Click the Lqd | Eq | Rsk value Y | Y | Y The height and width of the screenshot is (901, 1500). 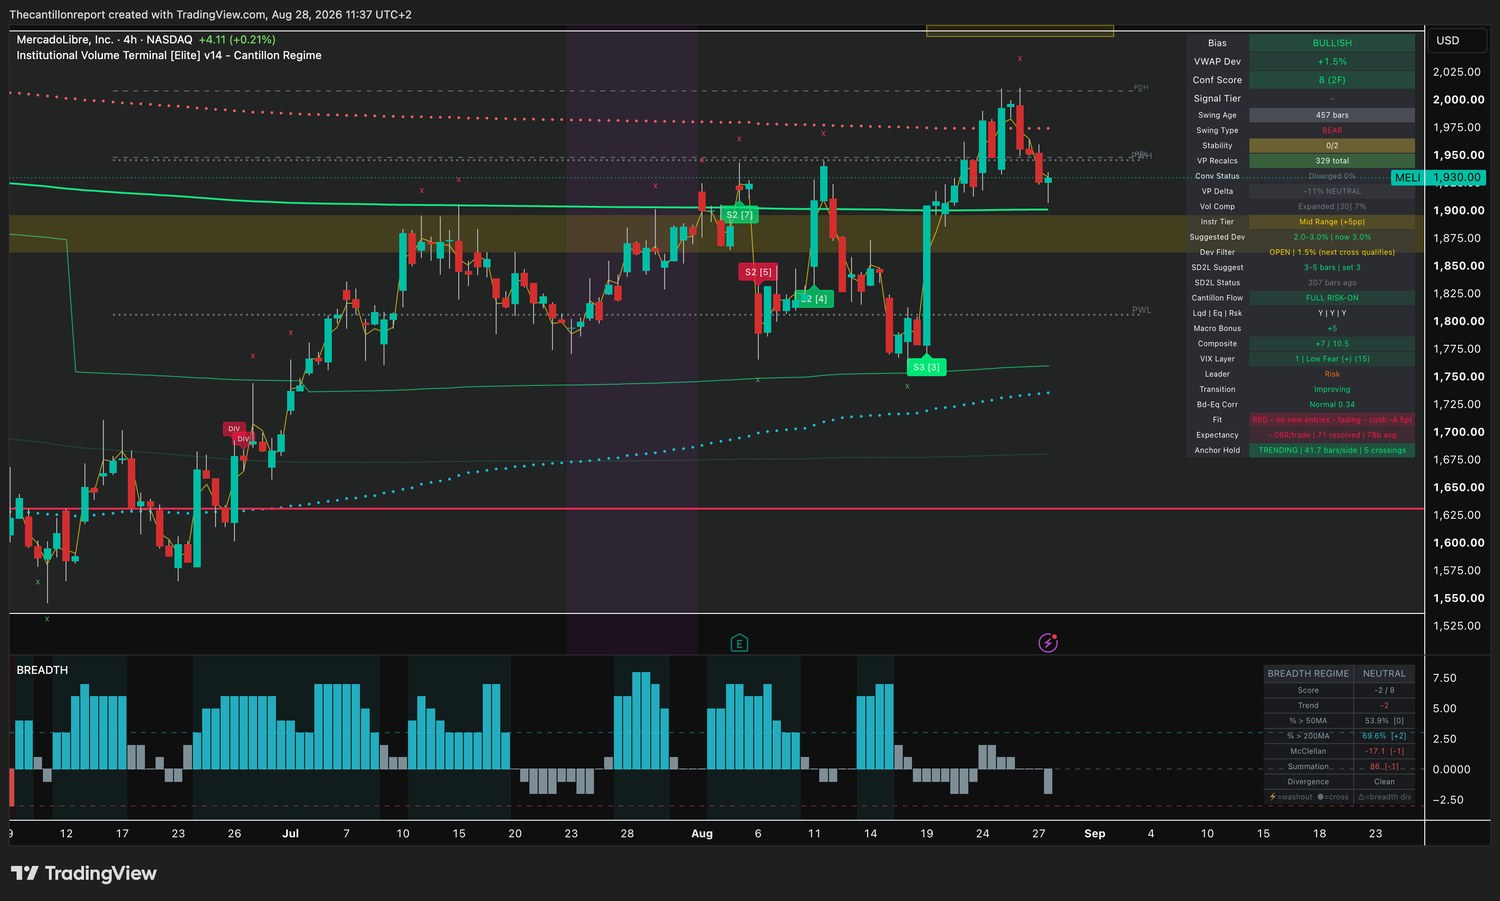1332,313
